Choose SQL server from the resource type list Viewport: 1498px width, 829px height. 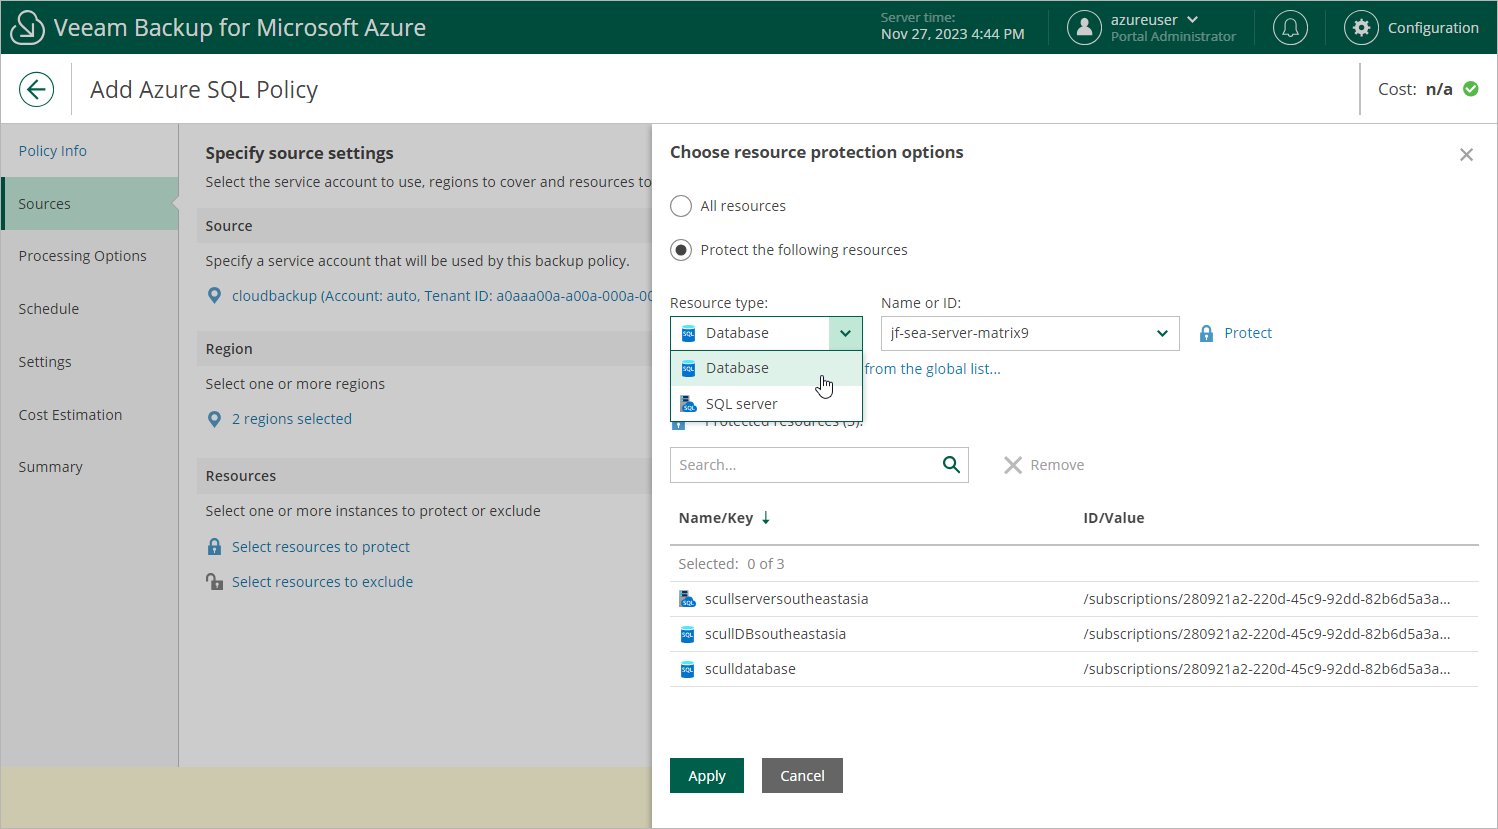(x=766, y=404)
